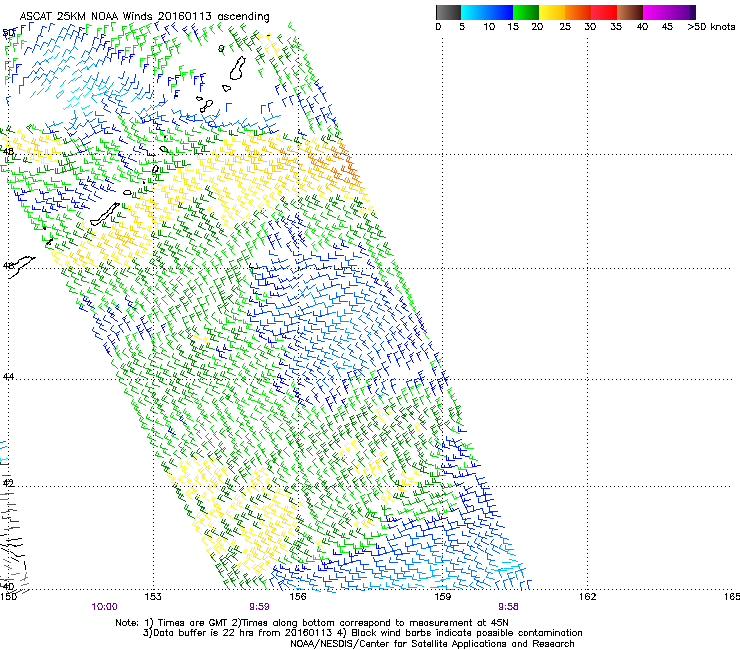The width and height of the screenshot is (740, 650).
Task: Click the "25" color scale label
Action: (x=565, y=27)
